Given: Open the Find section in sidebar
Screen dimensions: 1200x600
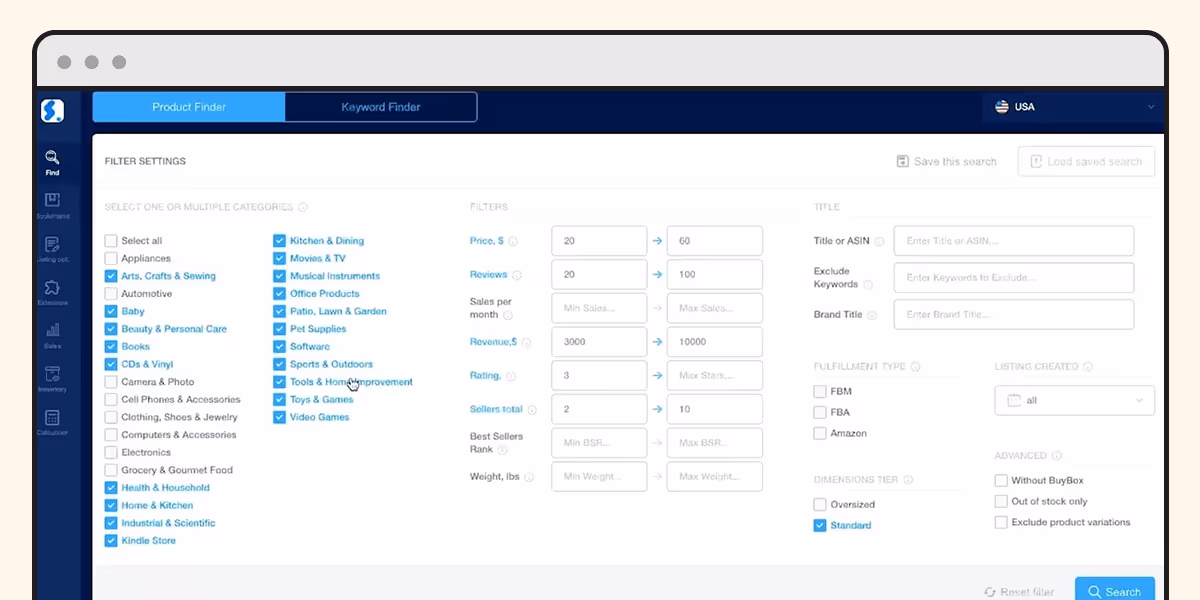Looking at the screenshot, I should [x=52, y=163].
